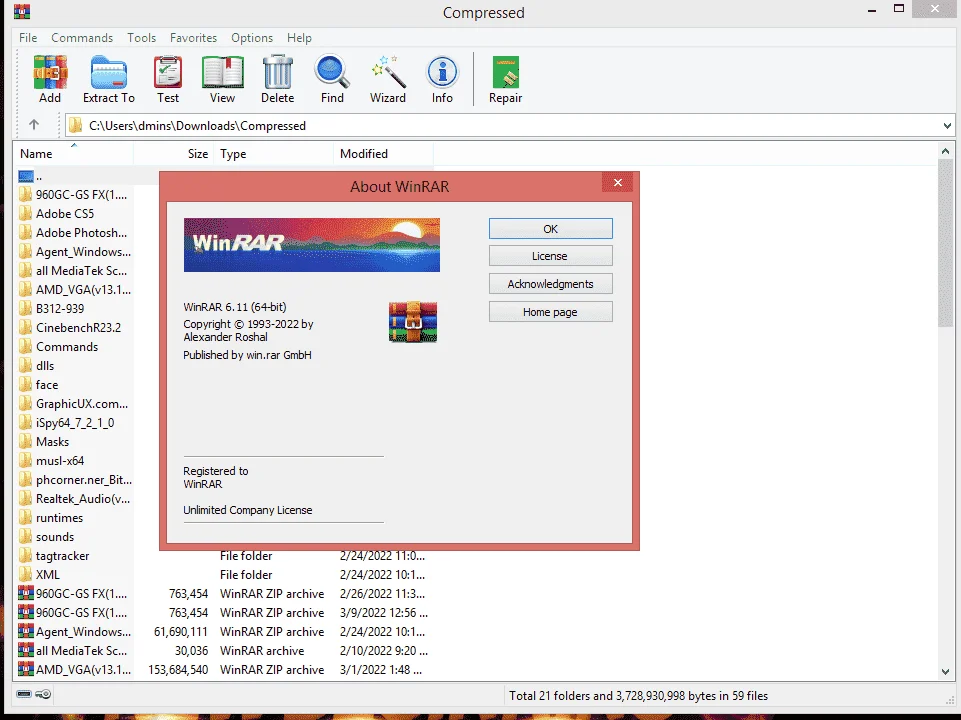Click the status bar total files text
Image resolution: width=961 pixels, height=720 pixels.
638,695
